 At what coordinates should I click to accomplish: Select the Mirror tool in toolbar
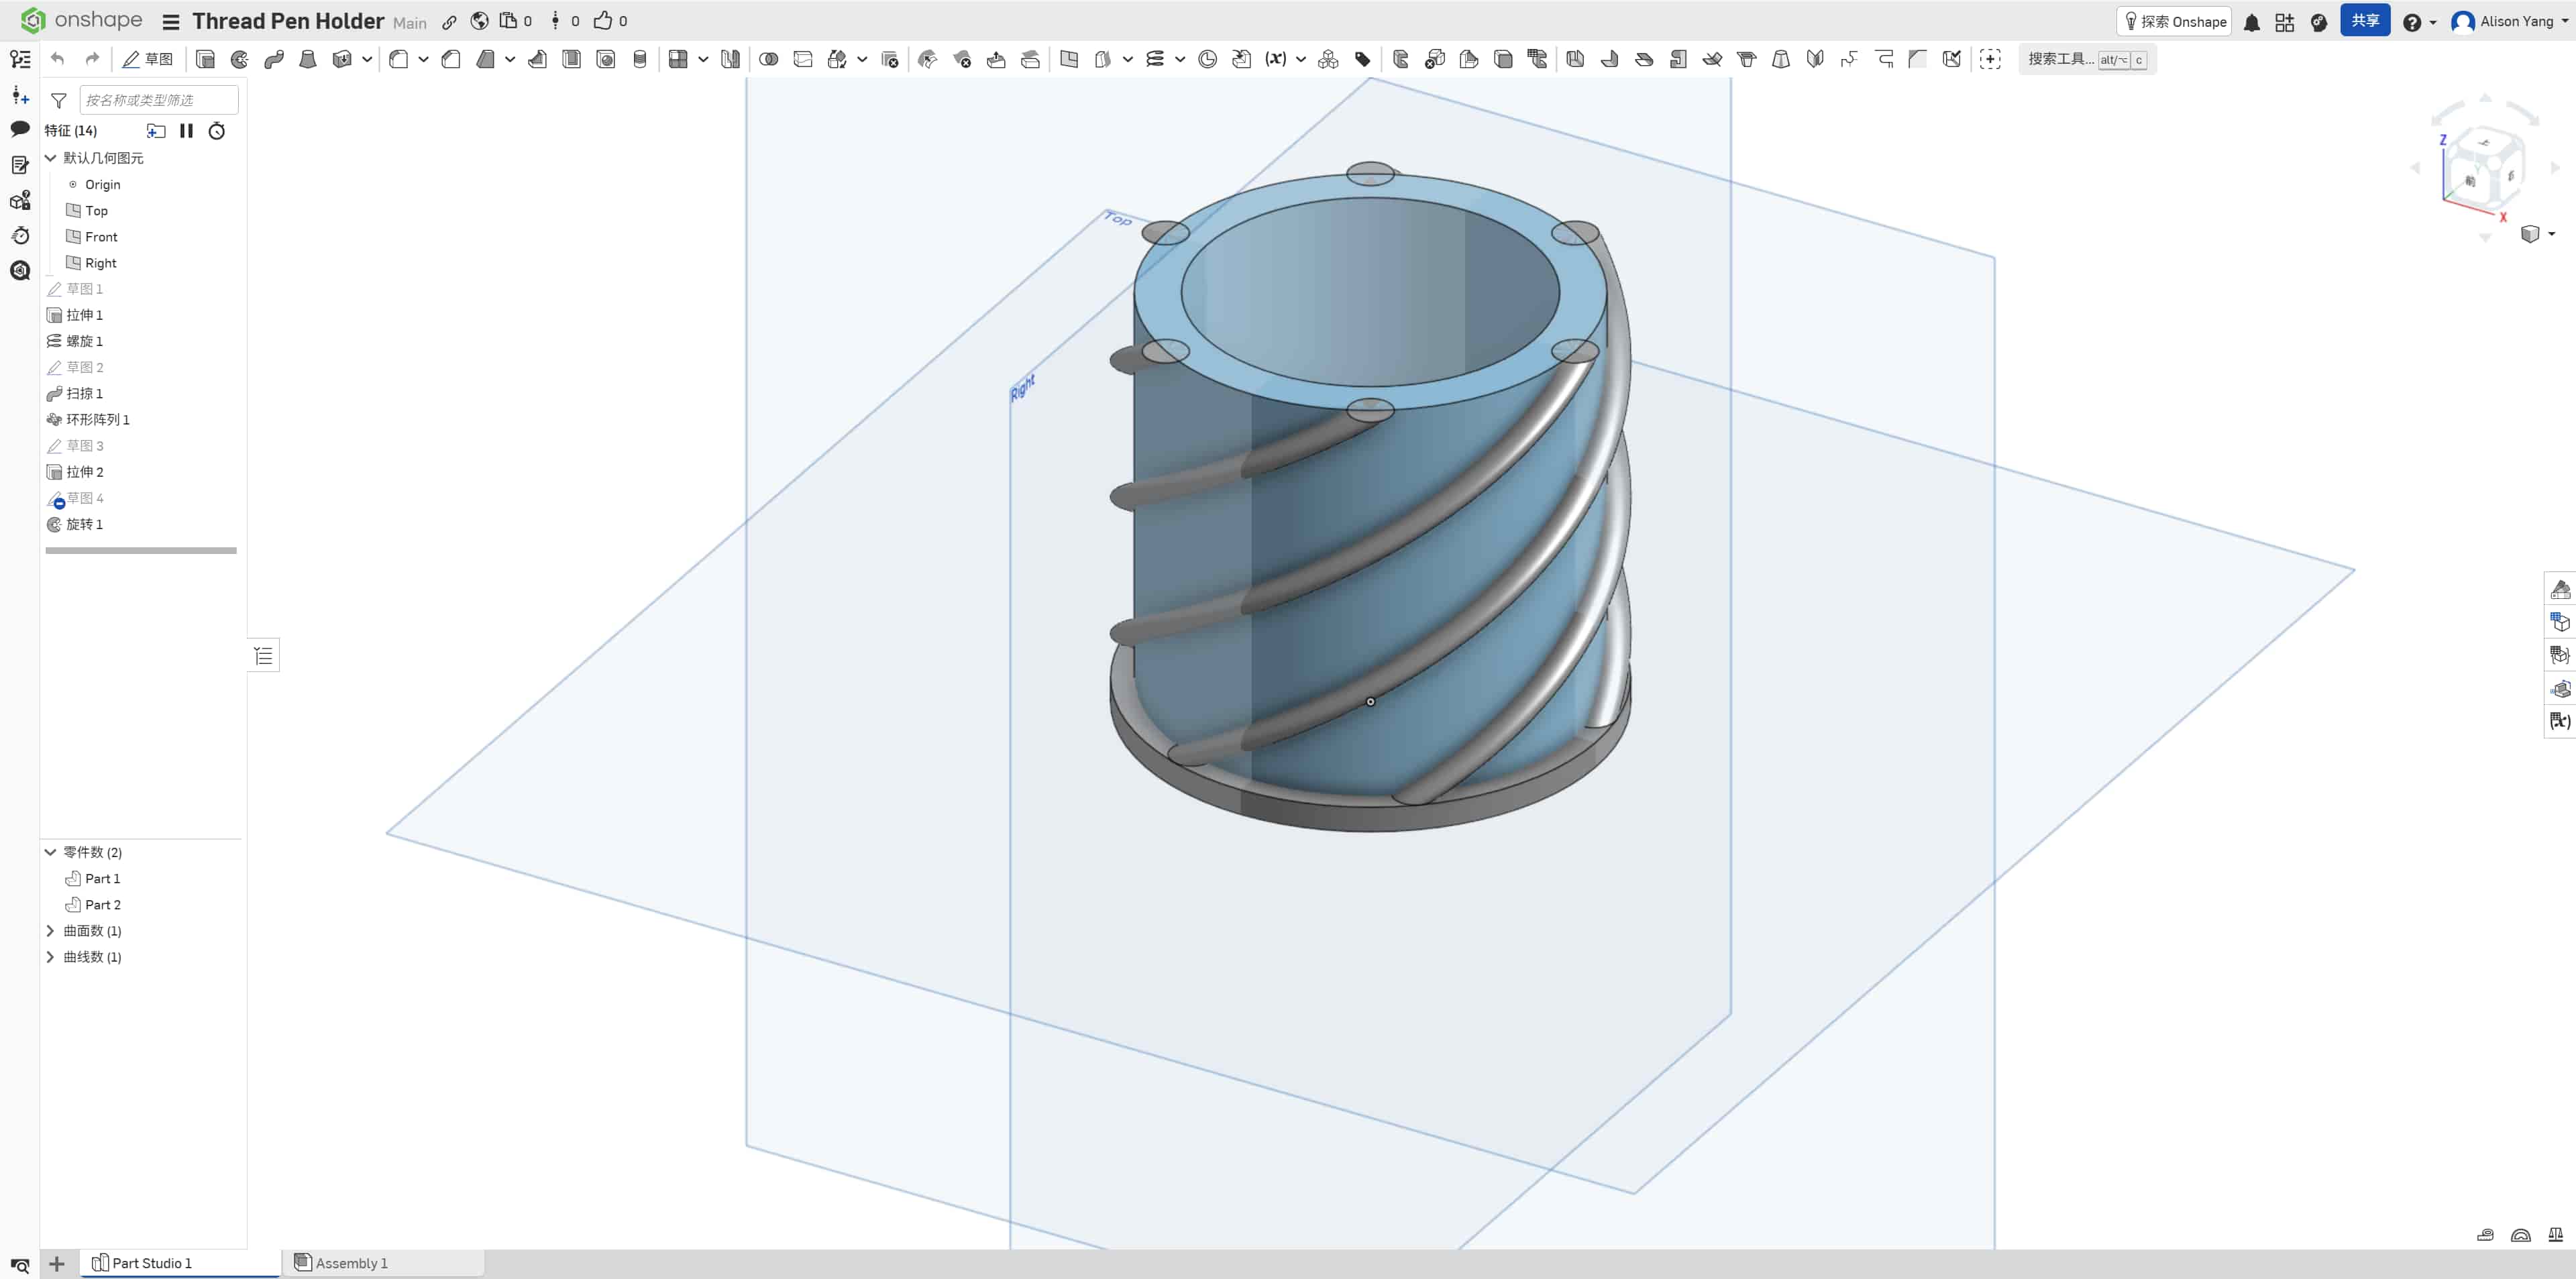pos(731,59)
